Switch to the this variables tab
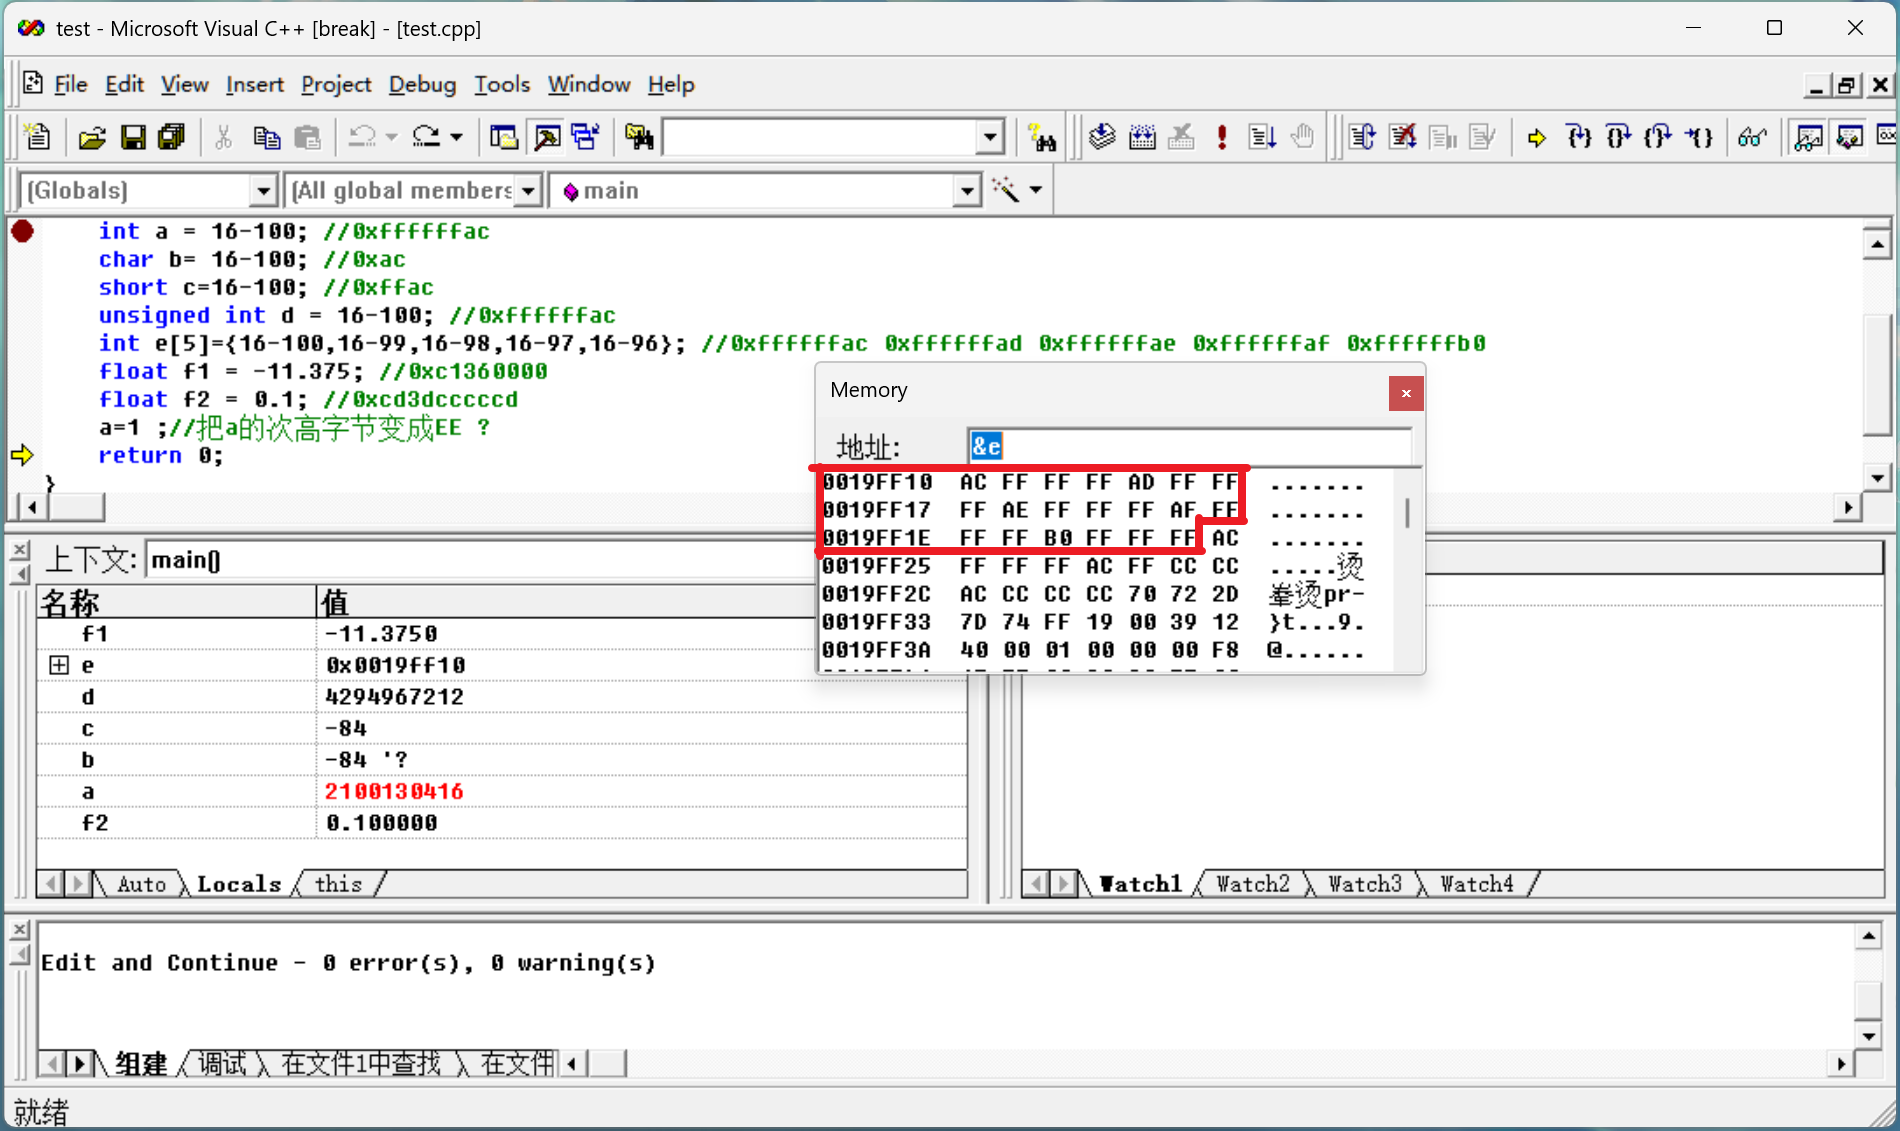The height and width of the screenshot is (1131, 1900). 339,884
